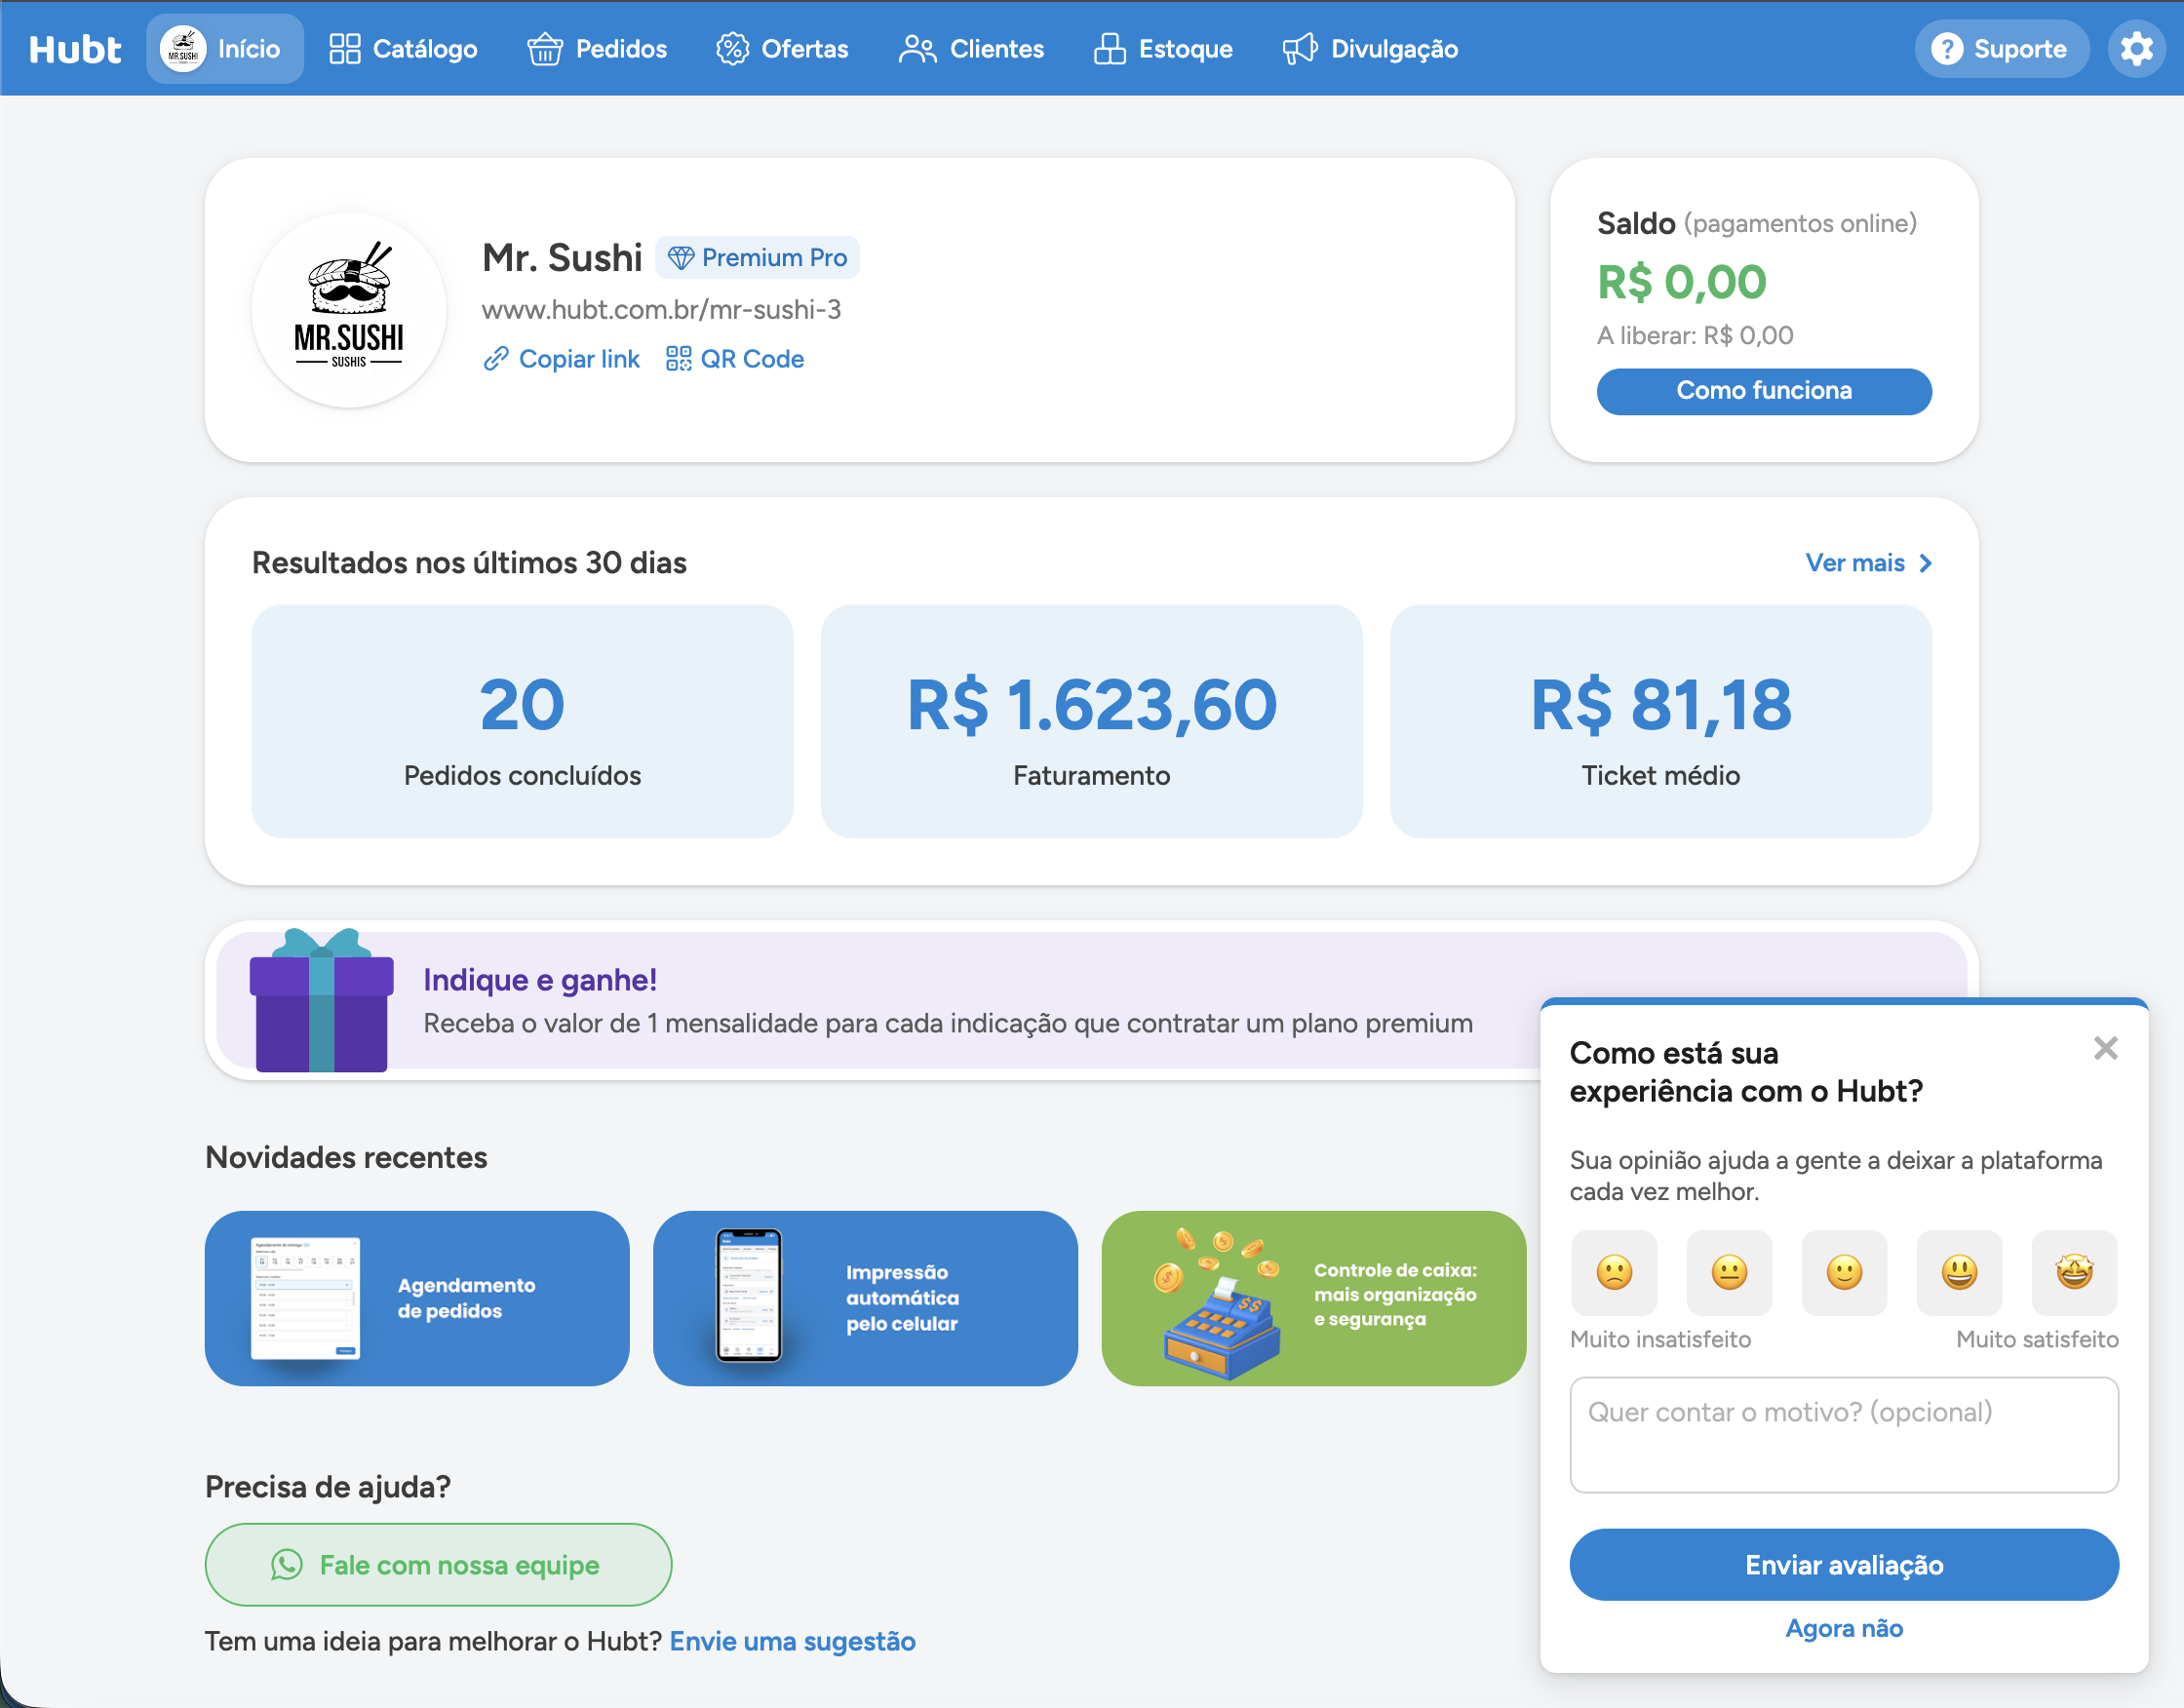Open Faturamento R$ 1.623,60 card
The width and height of the screenshot is (2184, 1708).
(x=1092, y=721)
